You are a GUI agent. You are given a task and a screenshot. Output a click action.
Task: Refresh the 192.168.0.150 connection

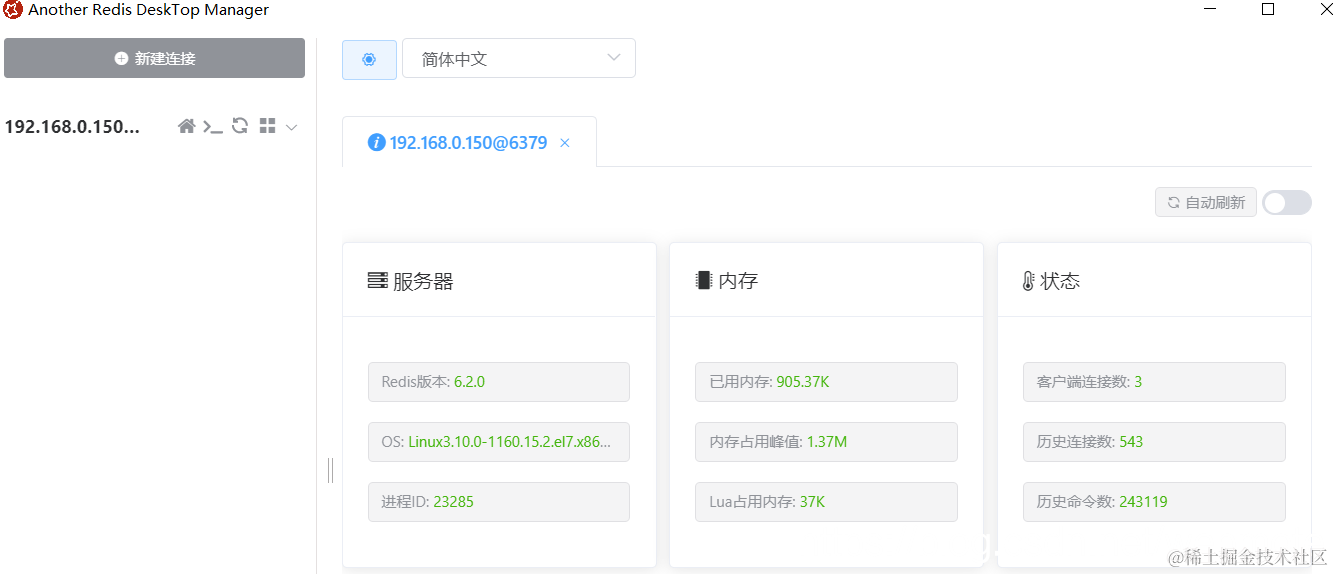tap(240, 126)
